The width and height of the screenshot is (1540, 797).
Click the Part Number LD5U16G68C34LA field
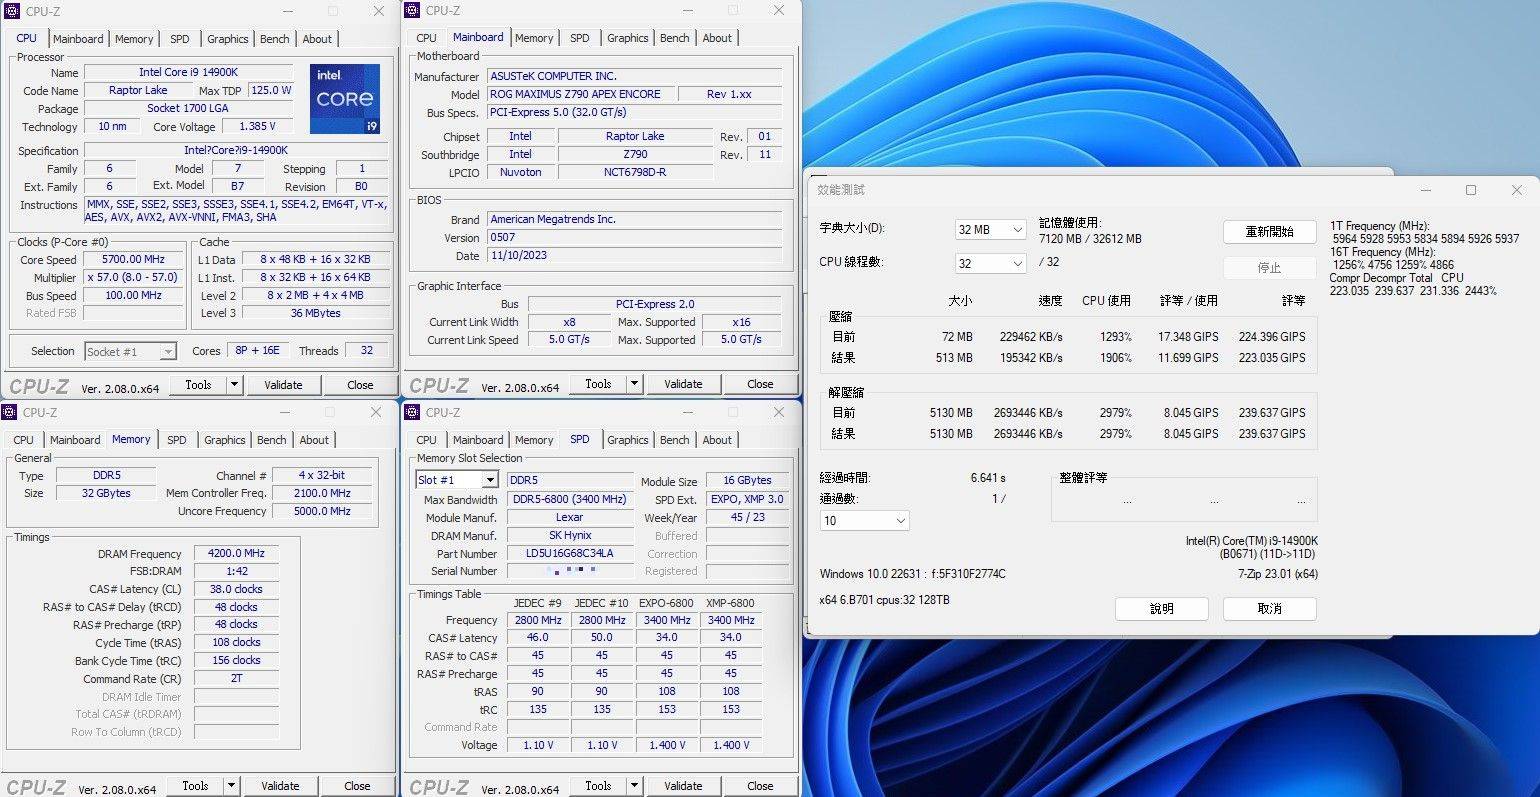click(570, 553)
